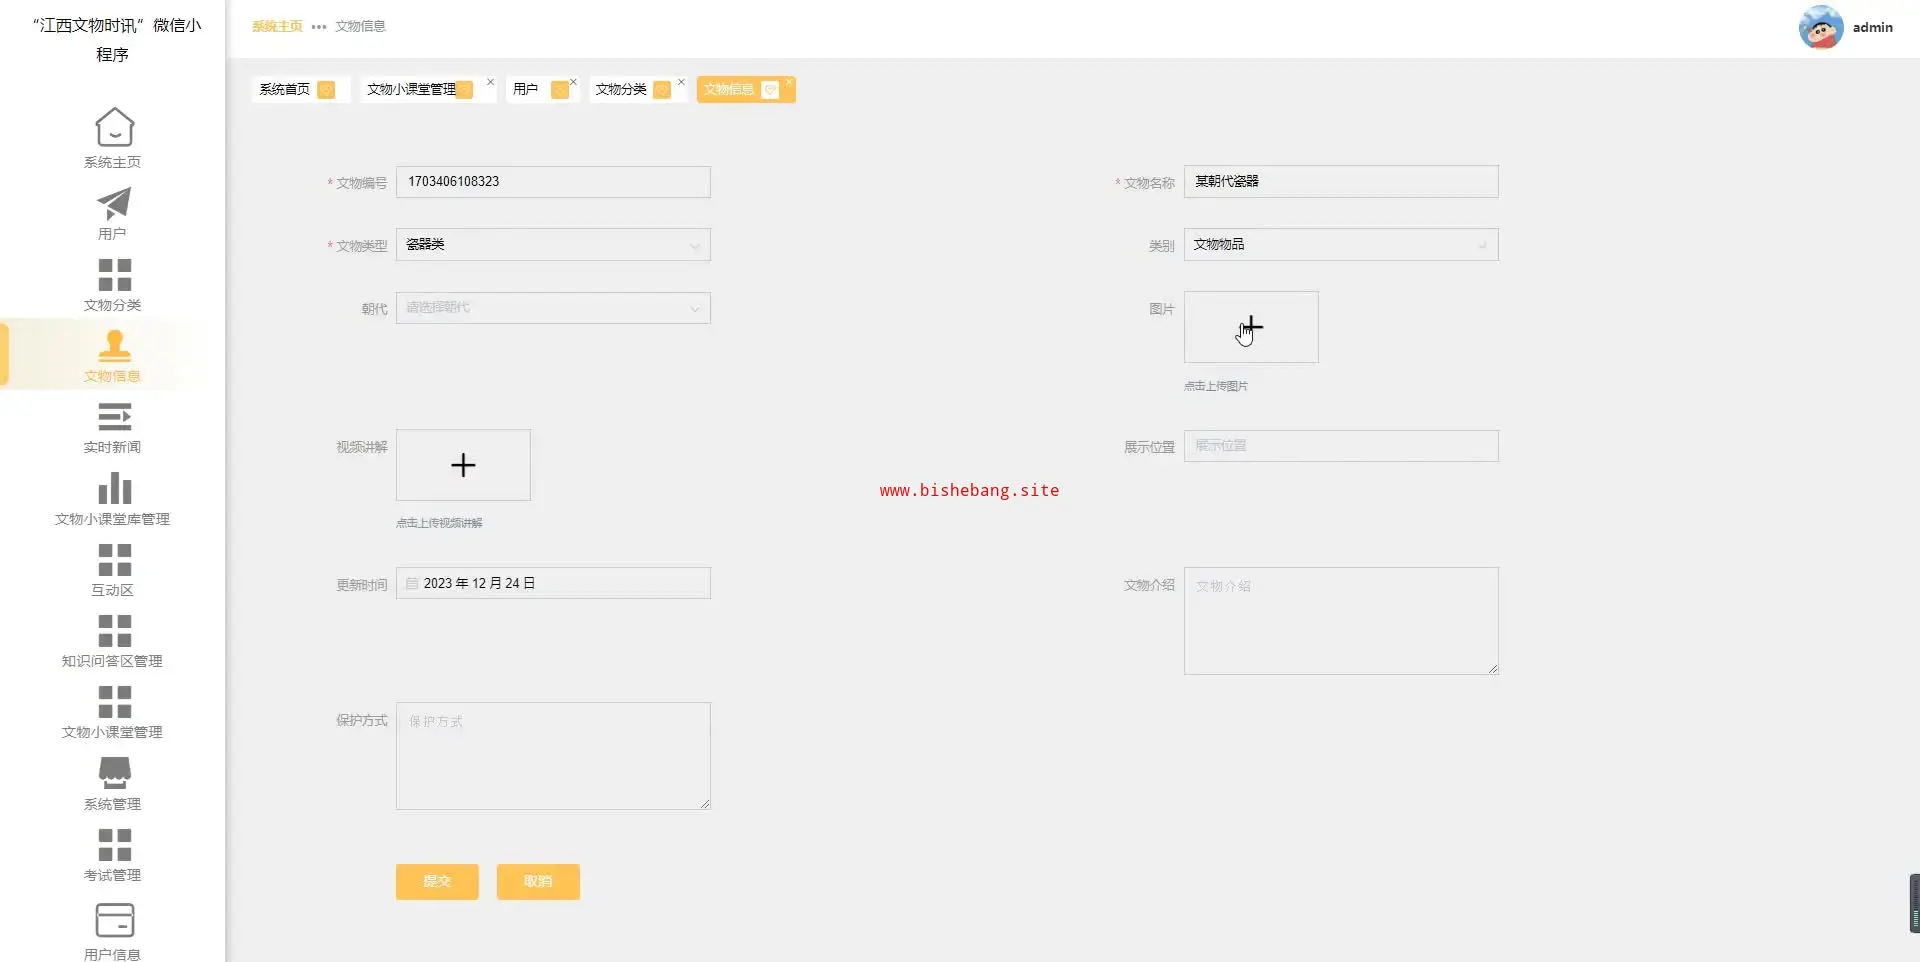
Task: Open the 用户 paper-plane sidebar item
Action: [x=113, y=214]
